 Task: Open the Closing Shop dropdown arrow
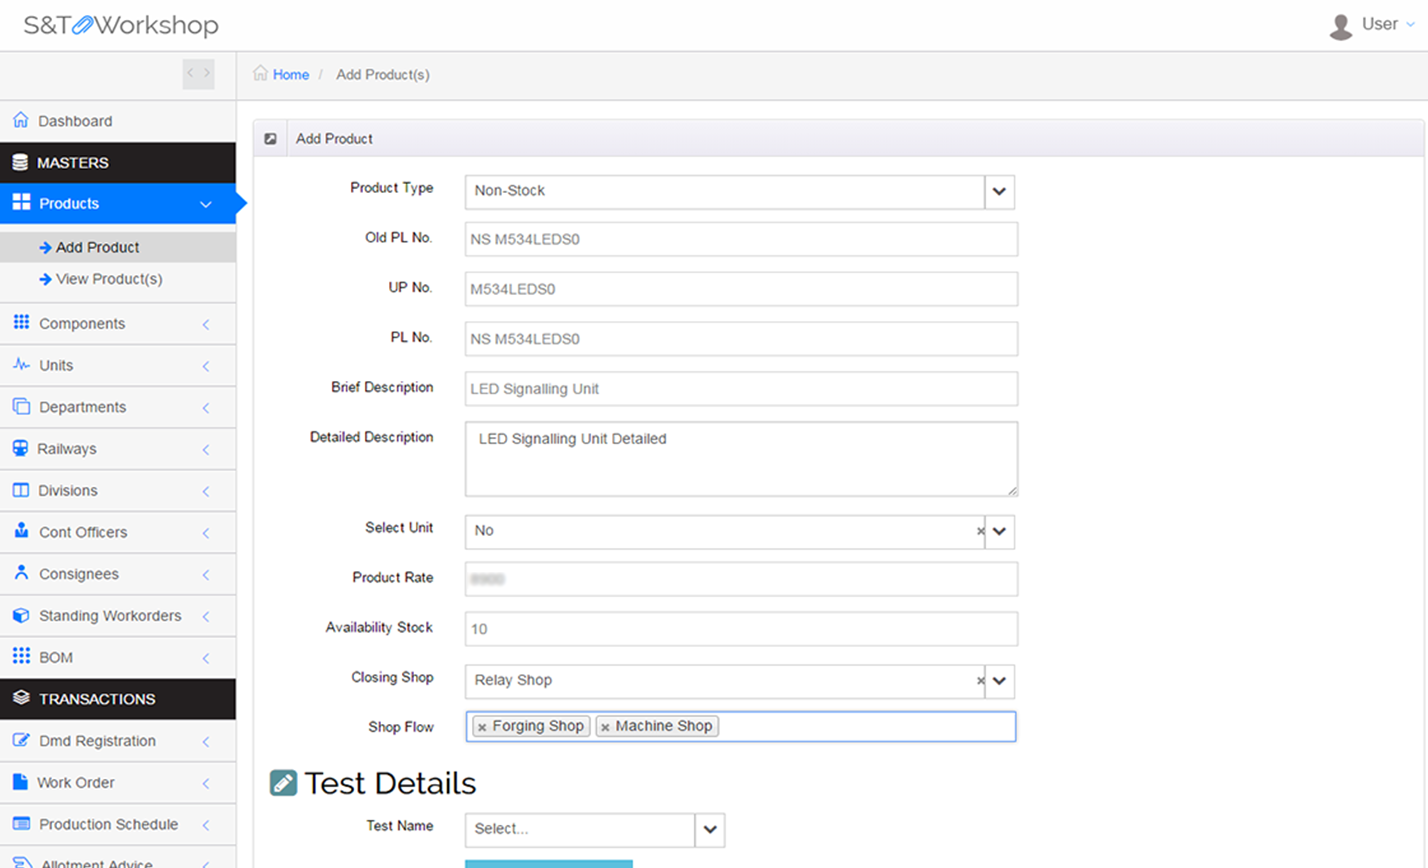point(999,682)
